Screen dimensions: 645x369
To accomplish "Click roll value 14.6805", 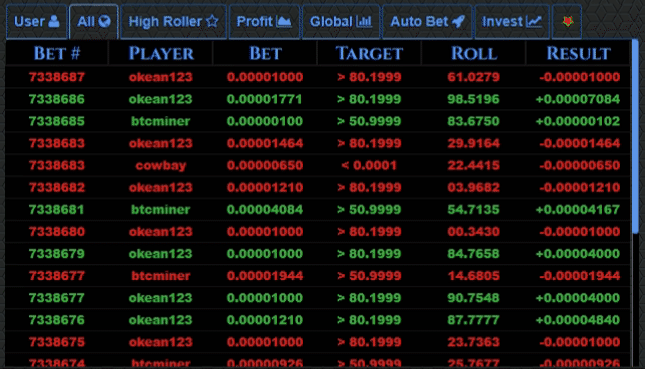I will tap(473, 276).
